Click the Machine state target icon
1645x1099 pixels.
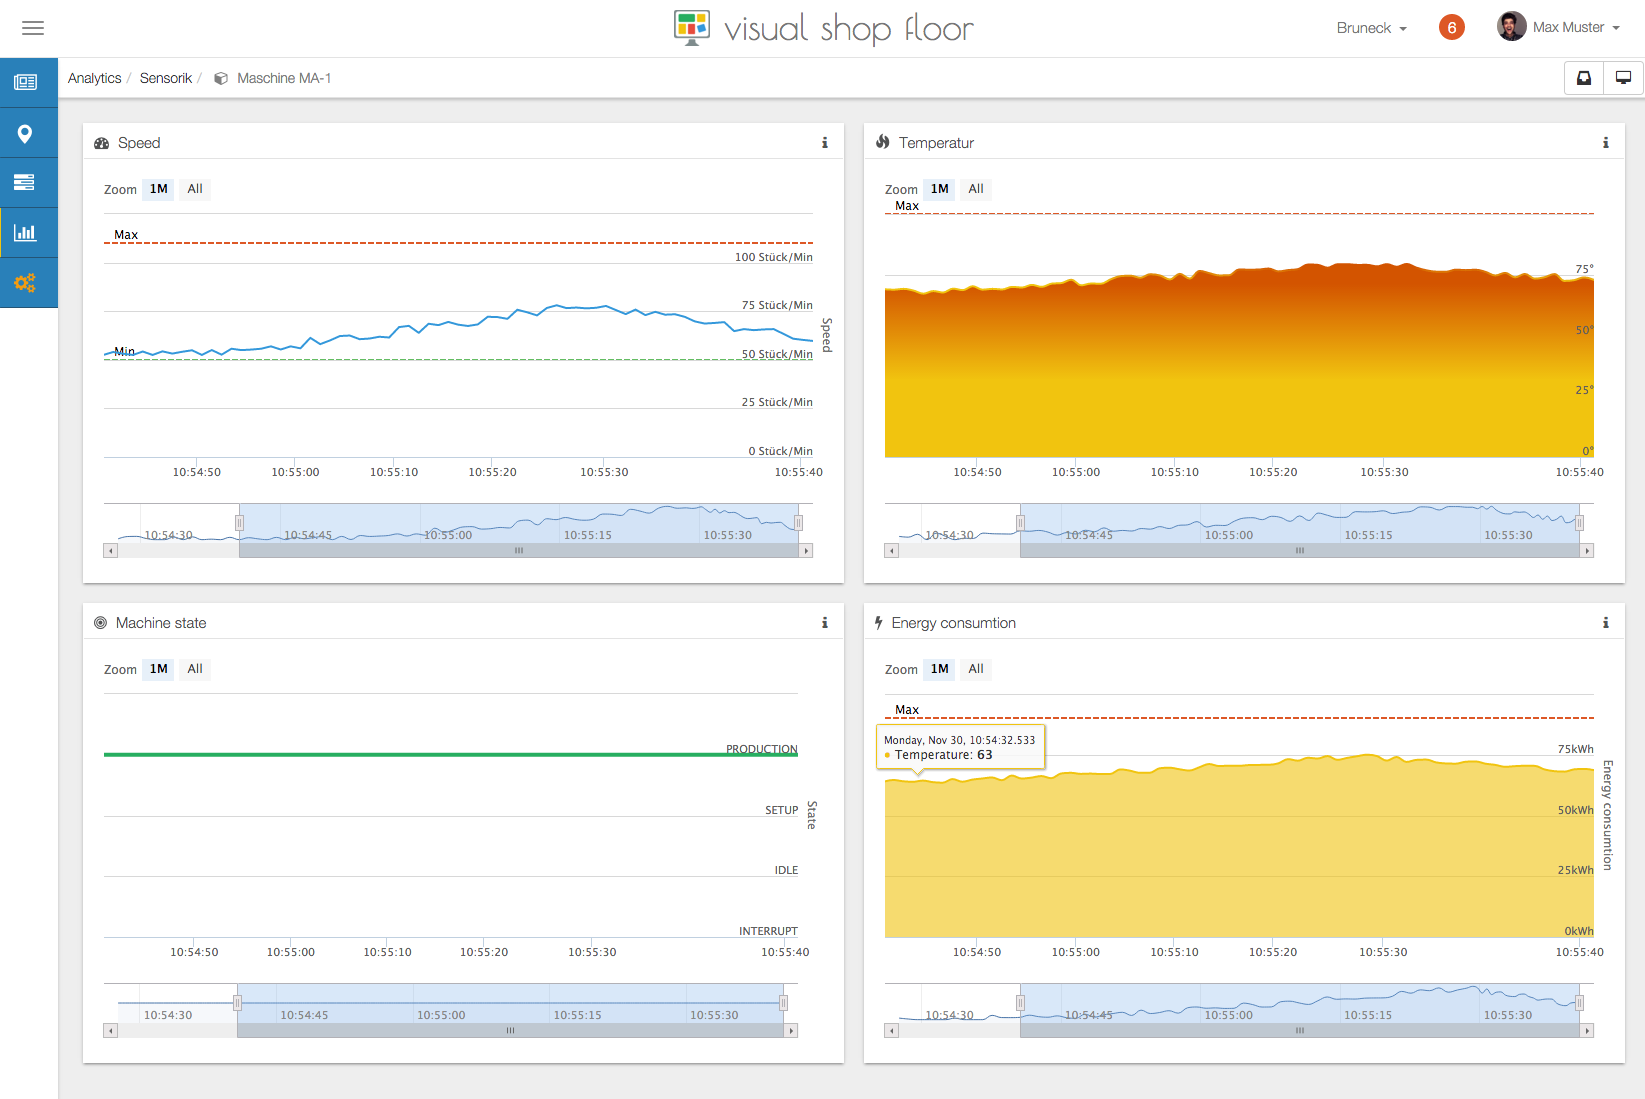coord(100,623)
